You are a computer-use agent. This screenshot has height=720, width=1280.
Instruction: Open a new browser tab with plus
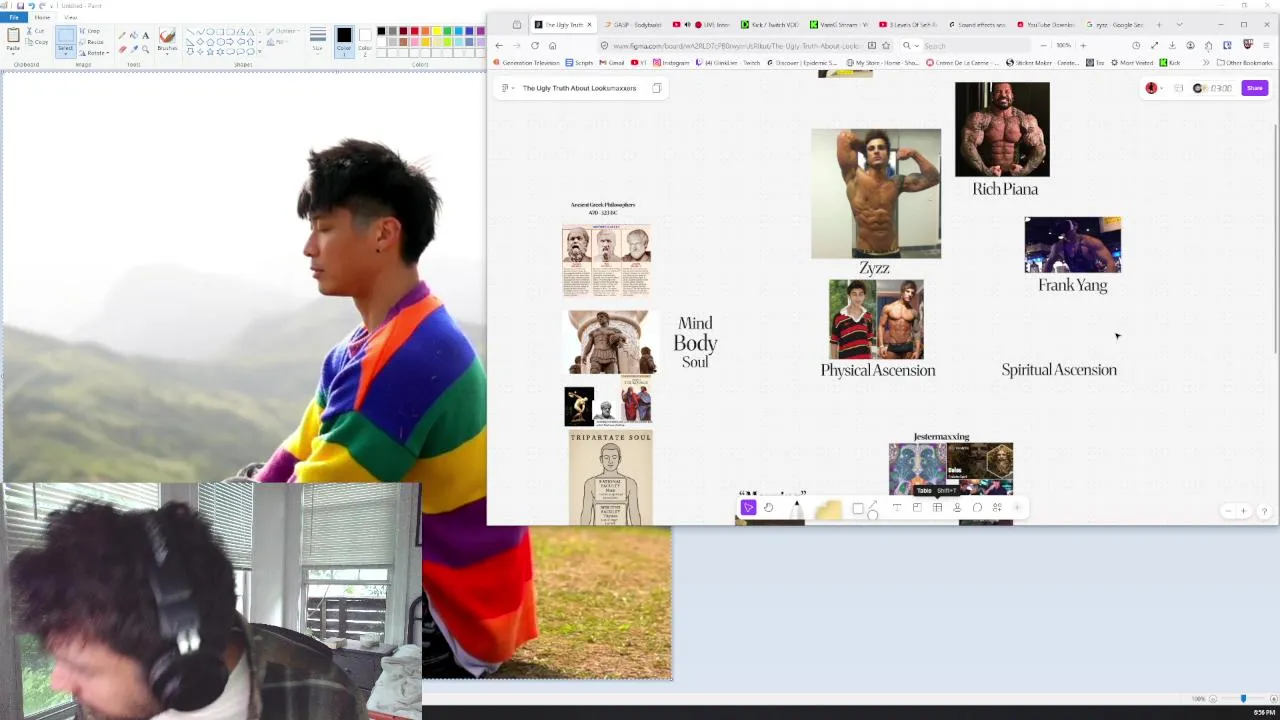(1159, 24)
